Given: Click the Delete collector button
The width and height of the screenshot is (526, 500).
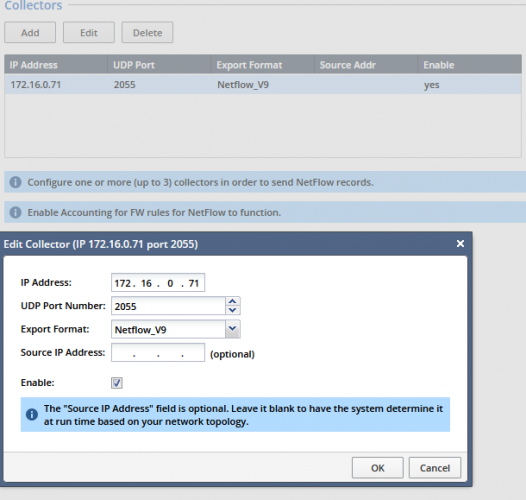Looking at the screenshot, I should 147,33.
